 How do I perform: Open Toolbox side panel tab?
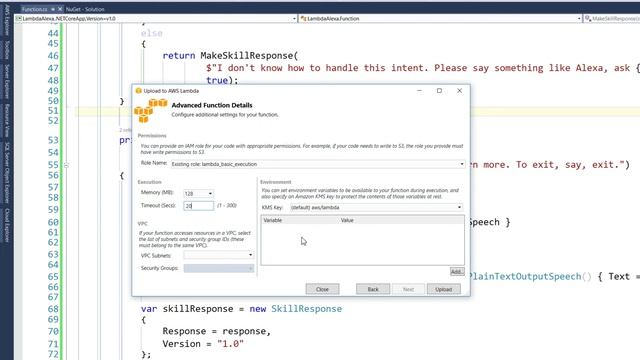click(x=7, y=50)
